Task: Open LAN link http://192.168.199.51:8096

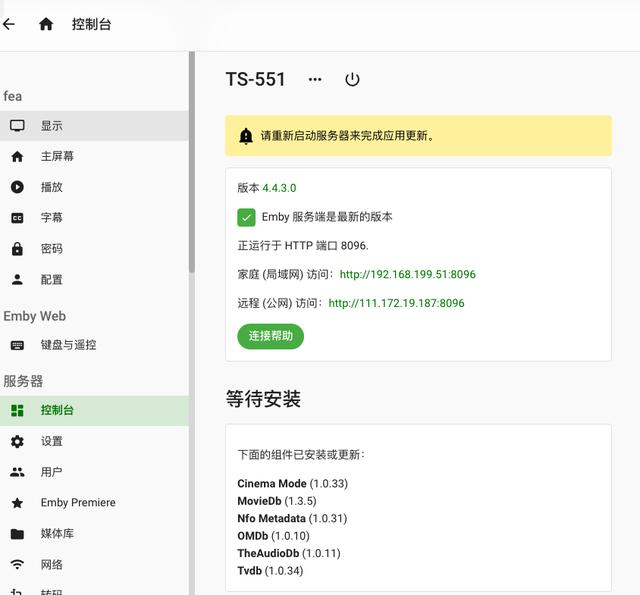Action: tap(408, 274)
